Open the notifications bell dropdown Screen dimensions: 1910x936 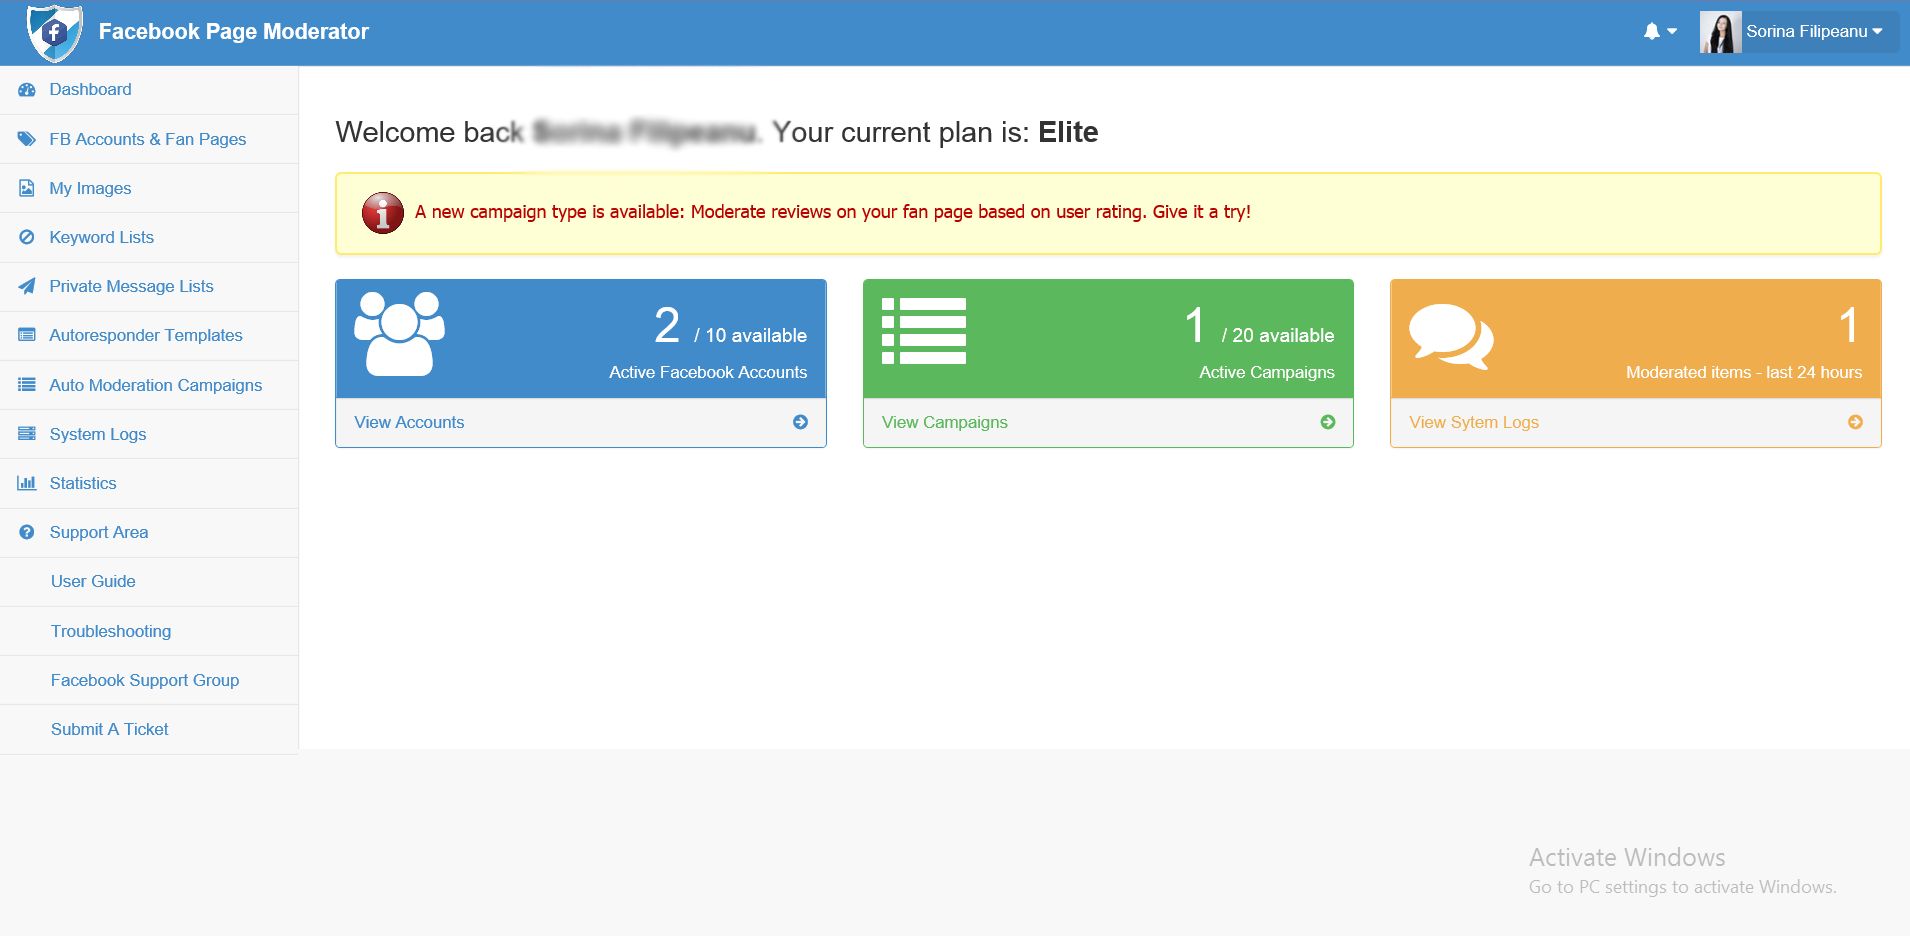1660,32
